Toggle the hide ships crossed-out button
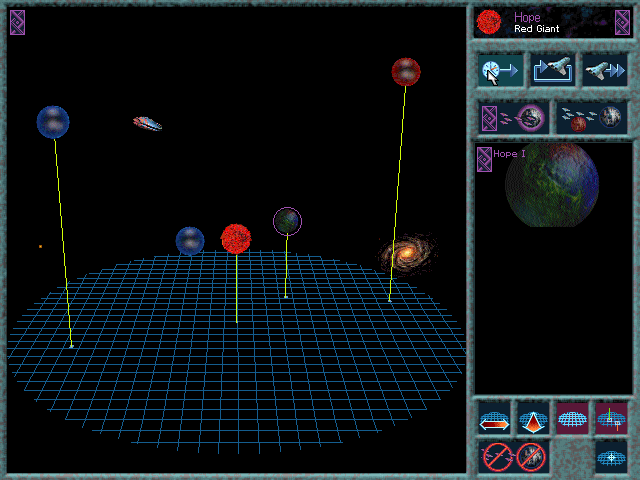Viewport: 640px width, 480px height. pyautogui.click(x=498, y=457)
